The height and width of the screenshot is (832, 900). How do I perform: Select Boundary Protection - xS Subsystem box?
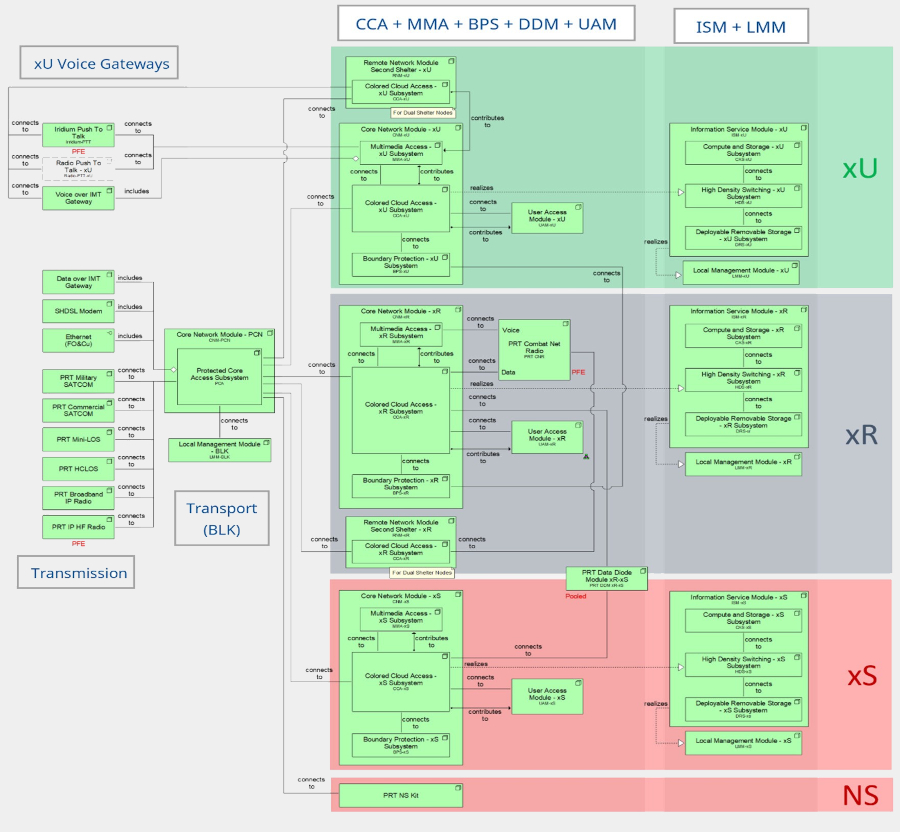[x=401, y=744]
